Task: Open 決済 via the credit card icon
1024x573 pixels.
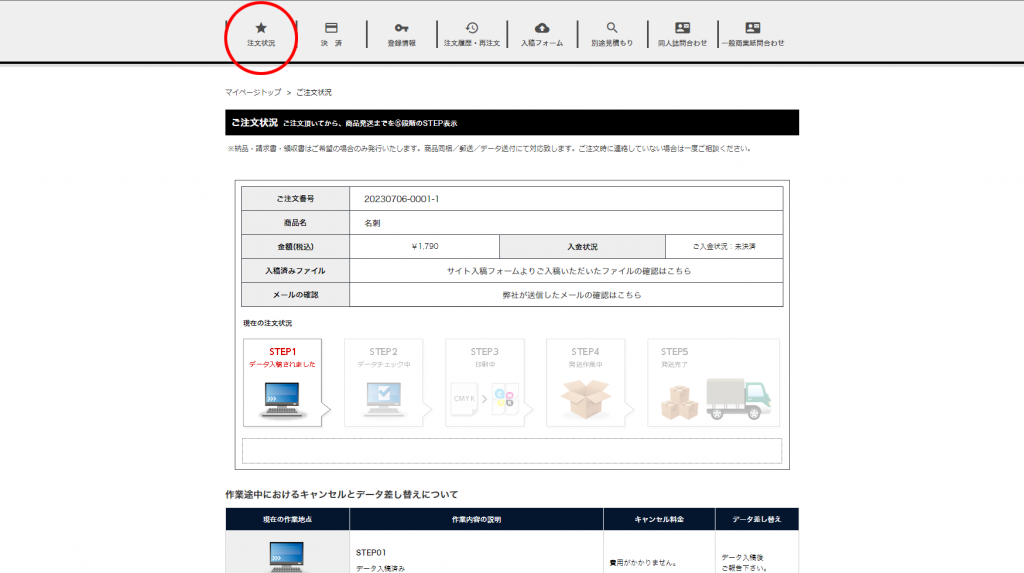Action: pyautogui.click(x=331, y=28)
